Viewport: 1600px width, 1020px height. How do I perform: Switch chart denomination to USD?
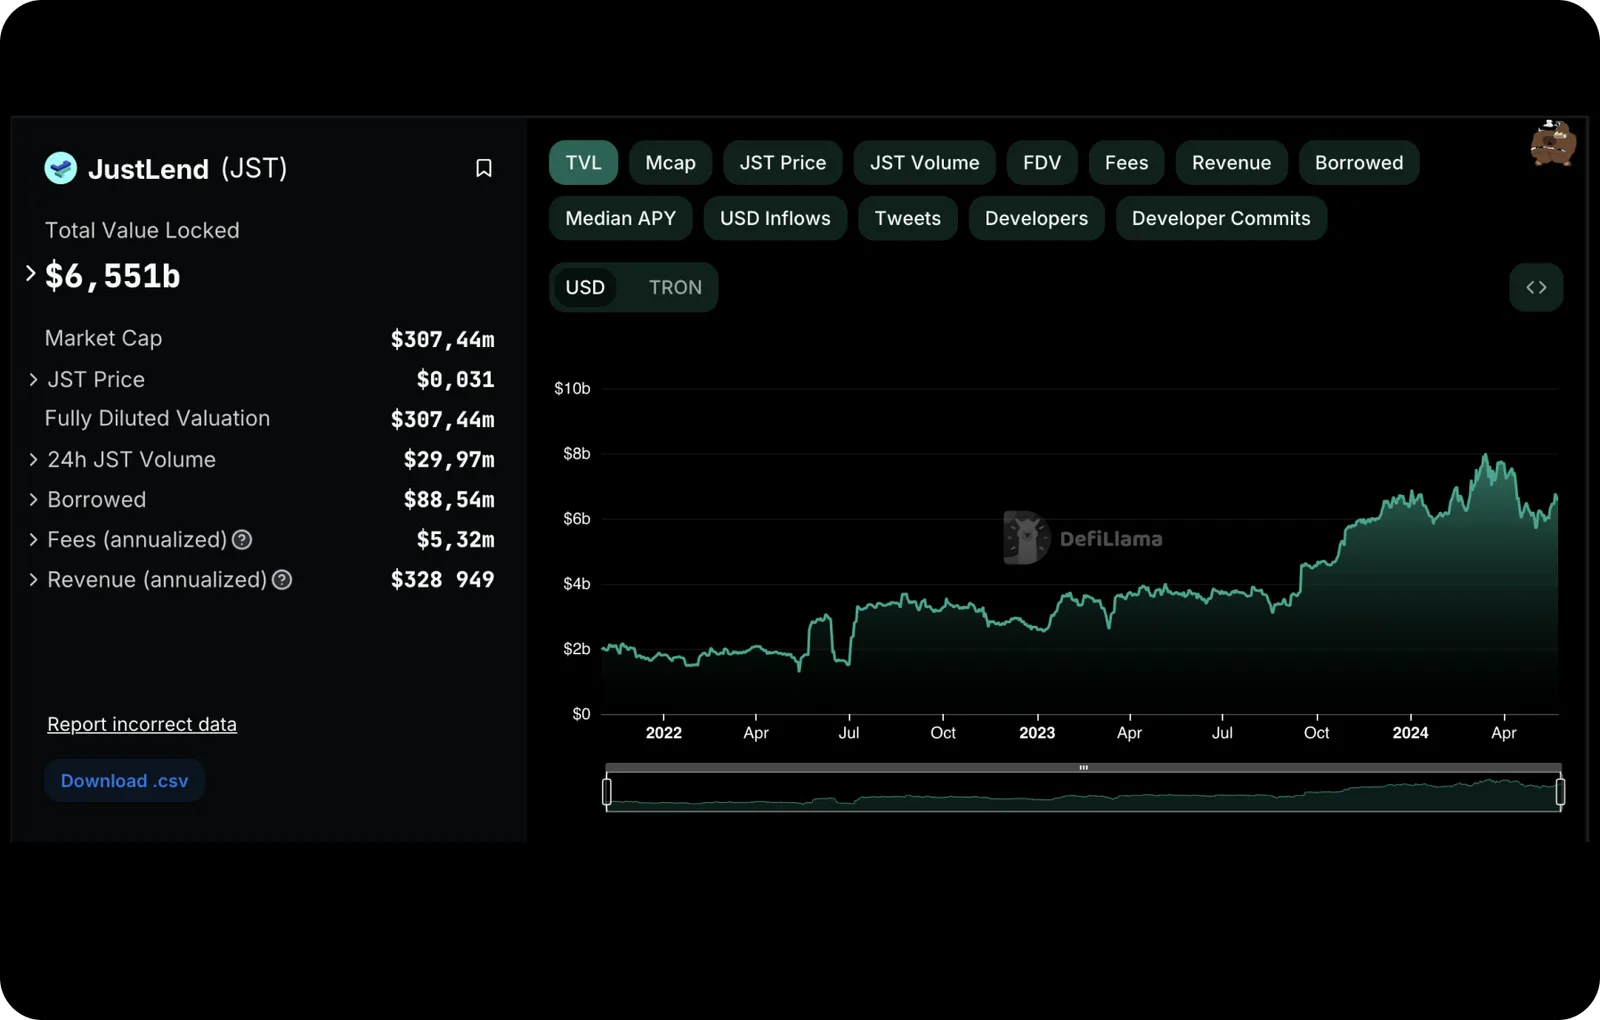585,288
